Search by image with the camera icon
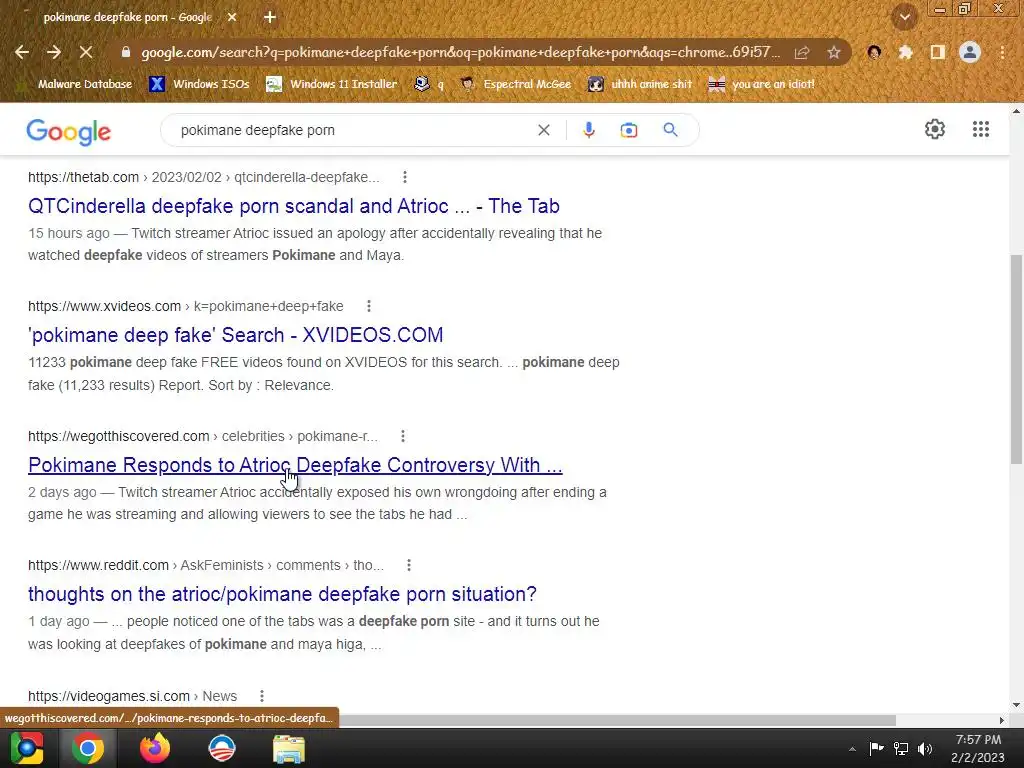 coord(628,130)
